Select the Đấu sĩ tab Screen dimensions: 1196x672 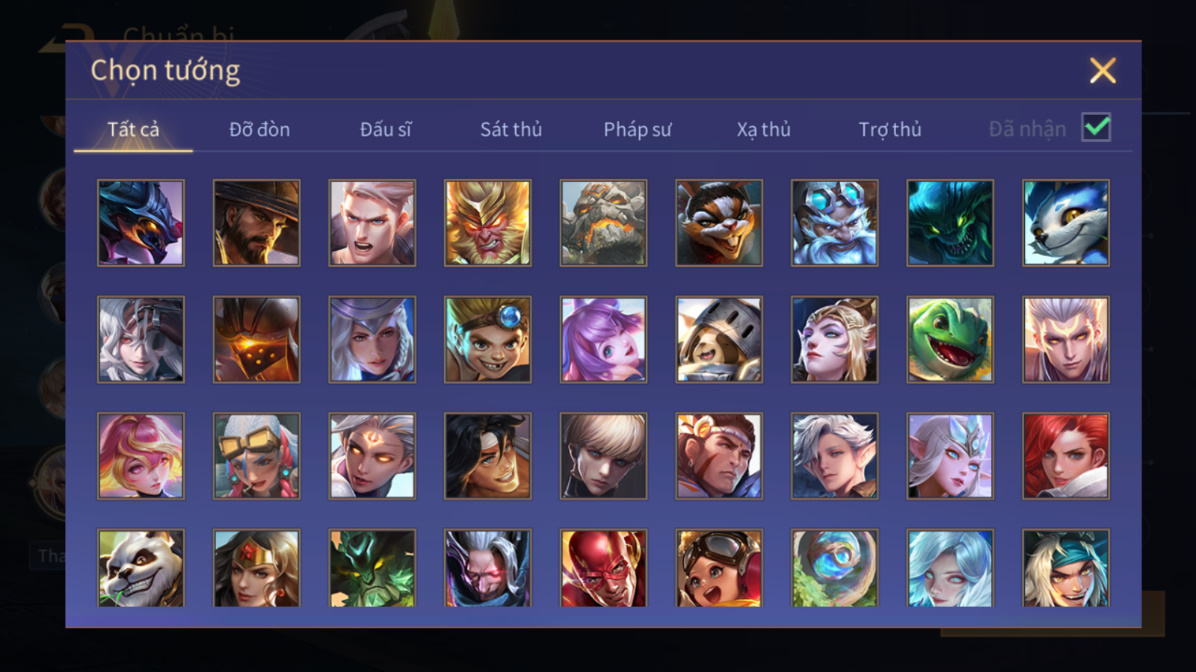(385, 130)
